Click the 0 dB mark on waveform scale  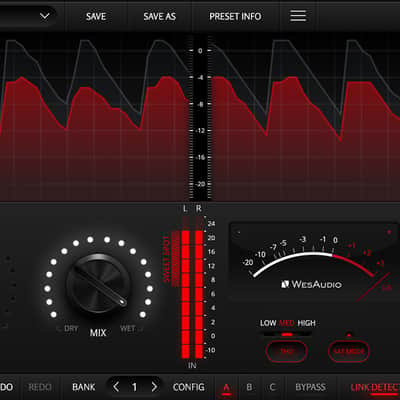(x=200, y=51)
